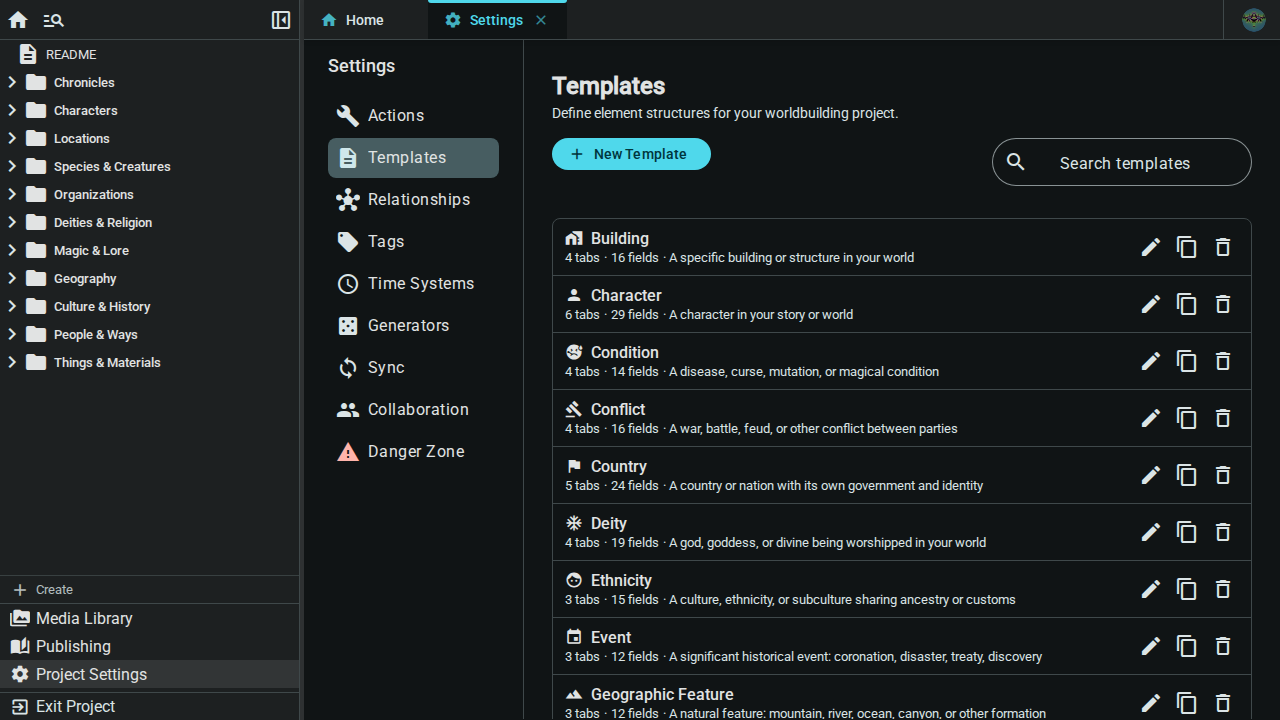Viewport: 1280px width, 720px height.
Task: Click the home icon in the sidebar header
Action: pos(18,20)
